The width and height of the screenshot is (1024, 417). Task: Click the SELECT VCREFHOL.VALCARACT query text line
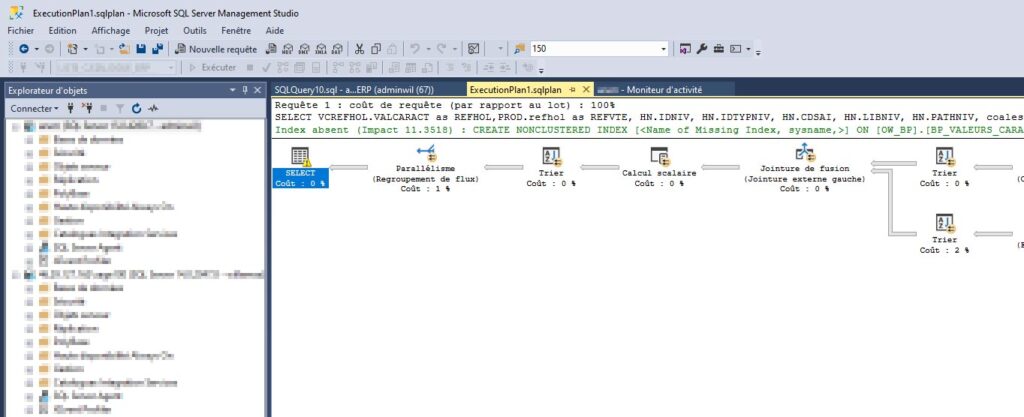point(649,117)
